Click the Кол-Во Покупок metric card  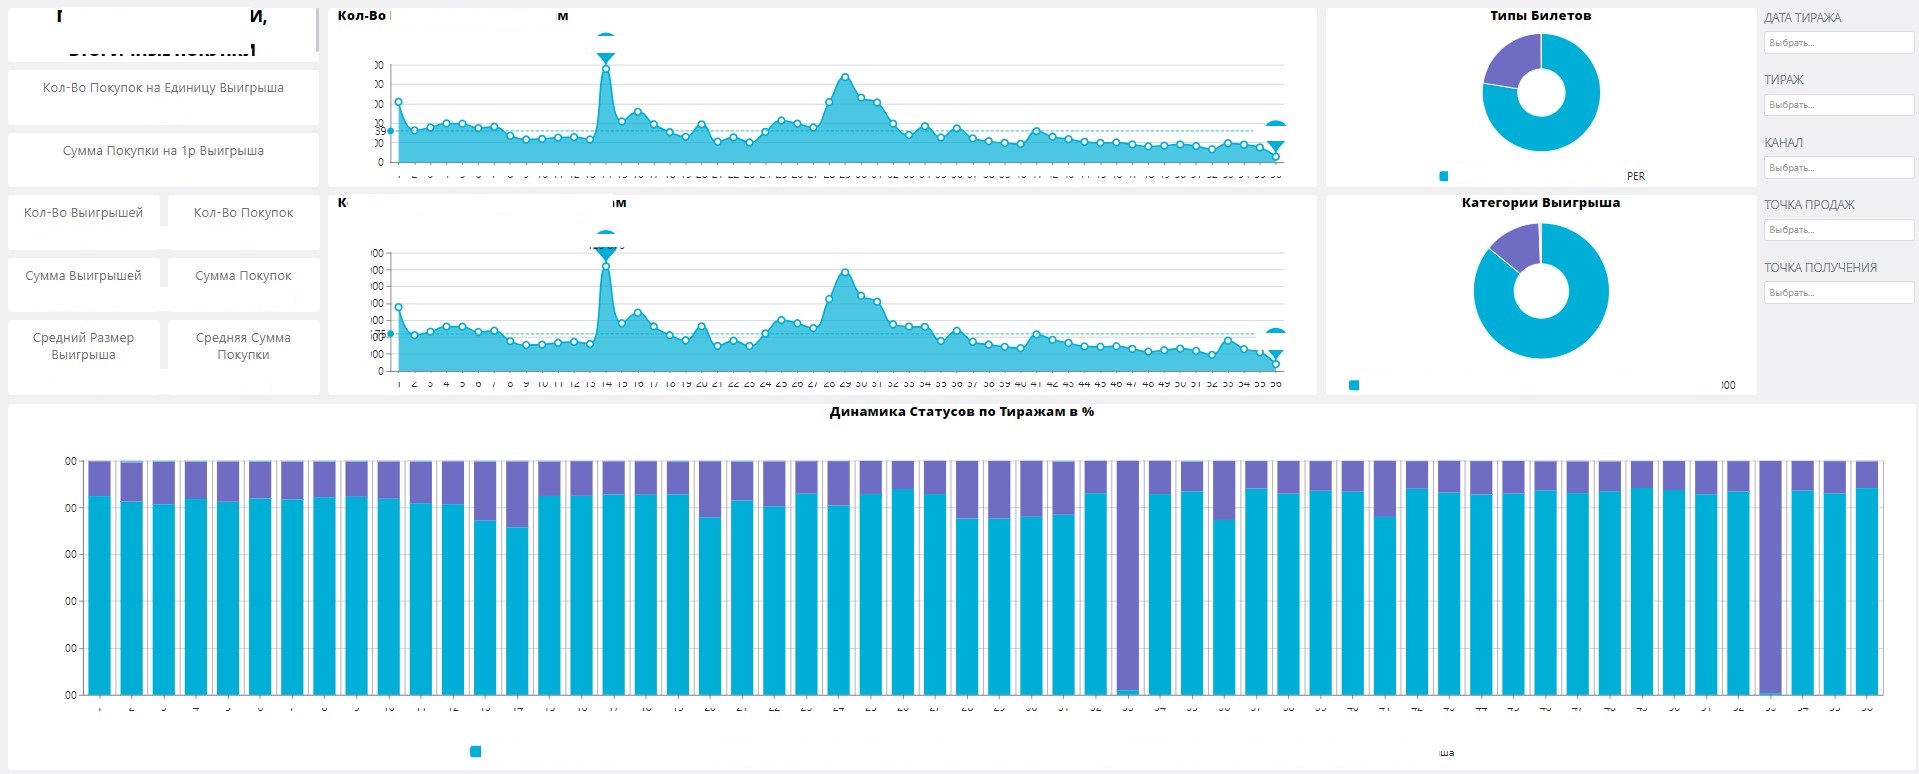tap(243, 222)
